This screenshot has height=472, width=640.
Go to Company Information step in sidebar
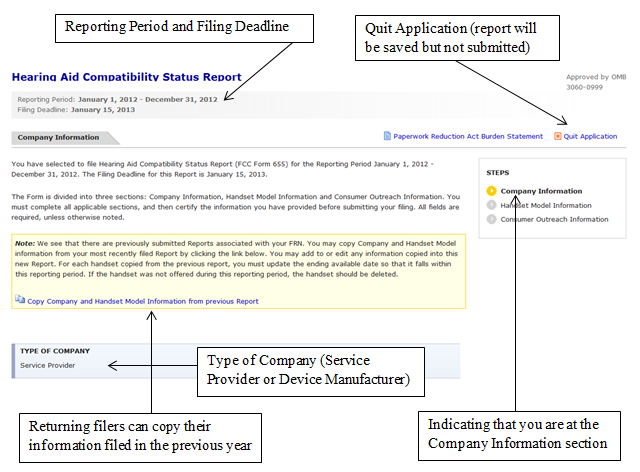coord(541,191)
